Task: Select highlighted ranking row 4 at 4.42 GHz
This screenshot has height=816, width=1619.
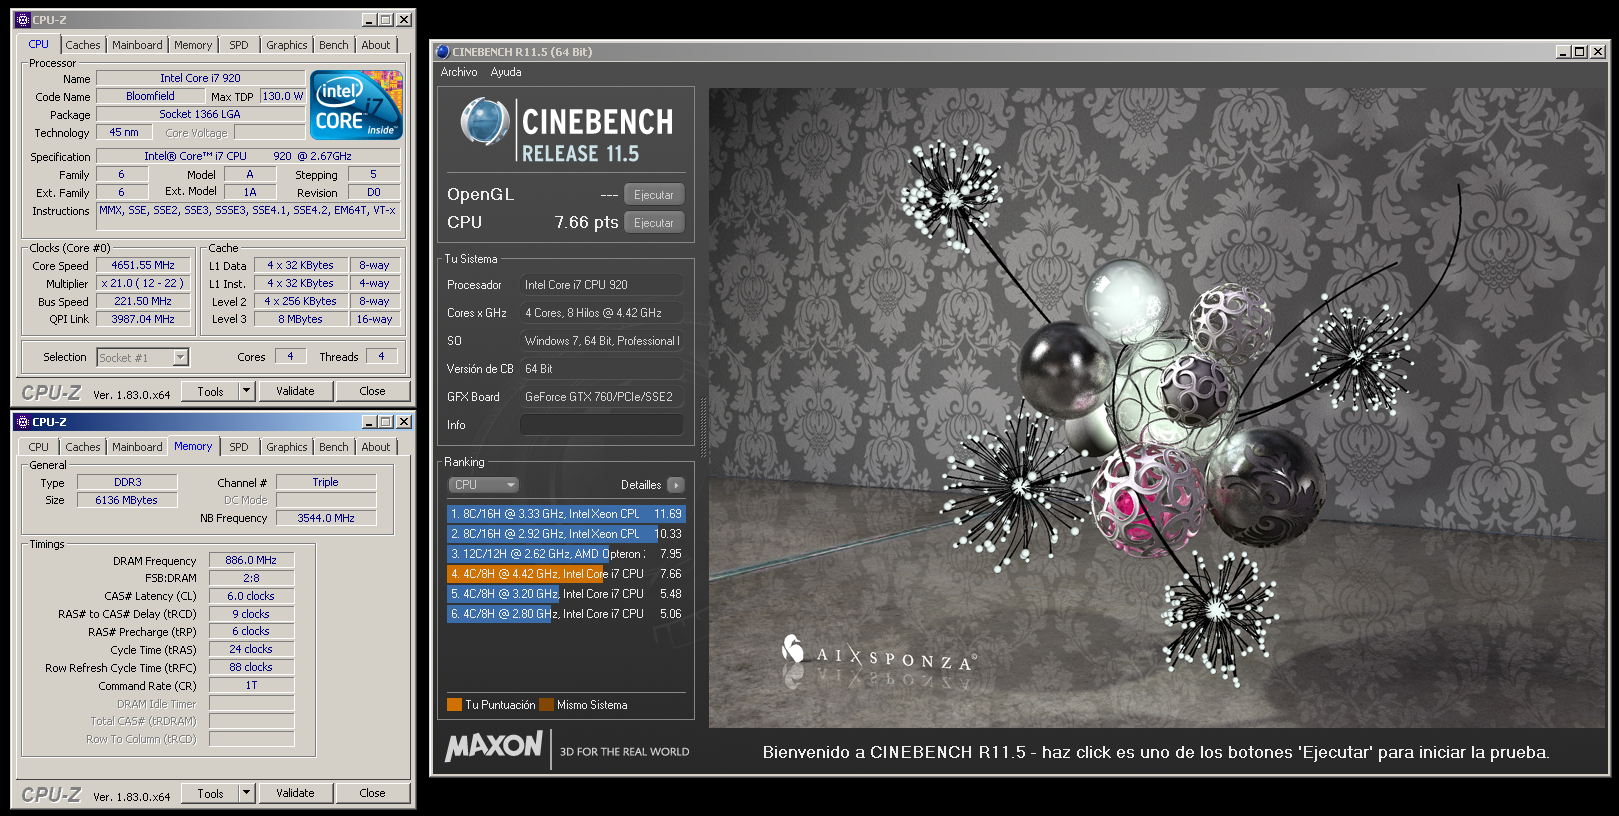Action: [x=566, y=574]
